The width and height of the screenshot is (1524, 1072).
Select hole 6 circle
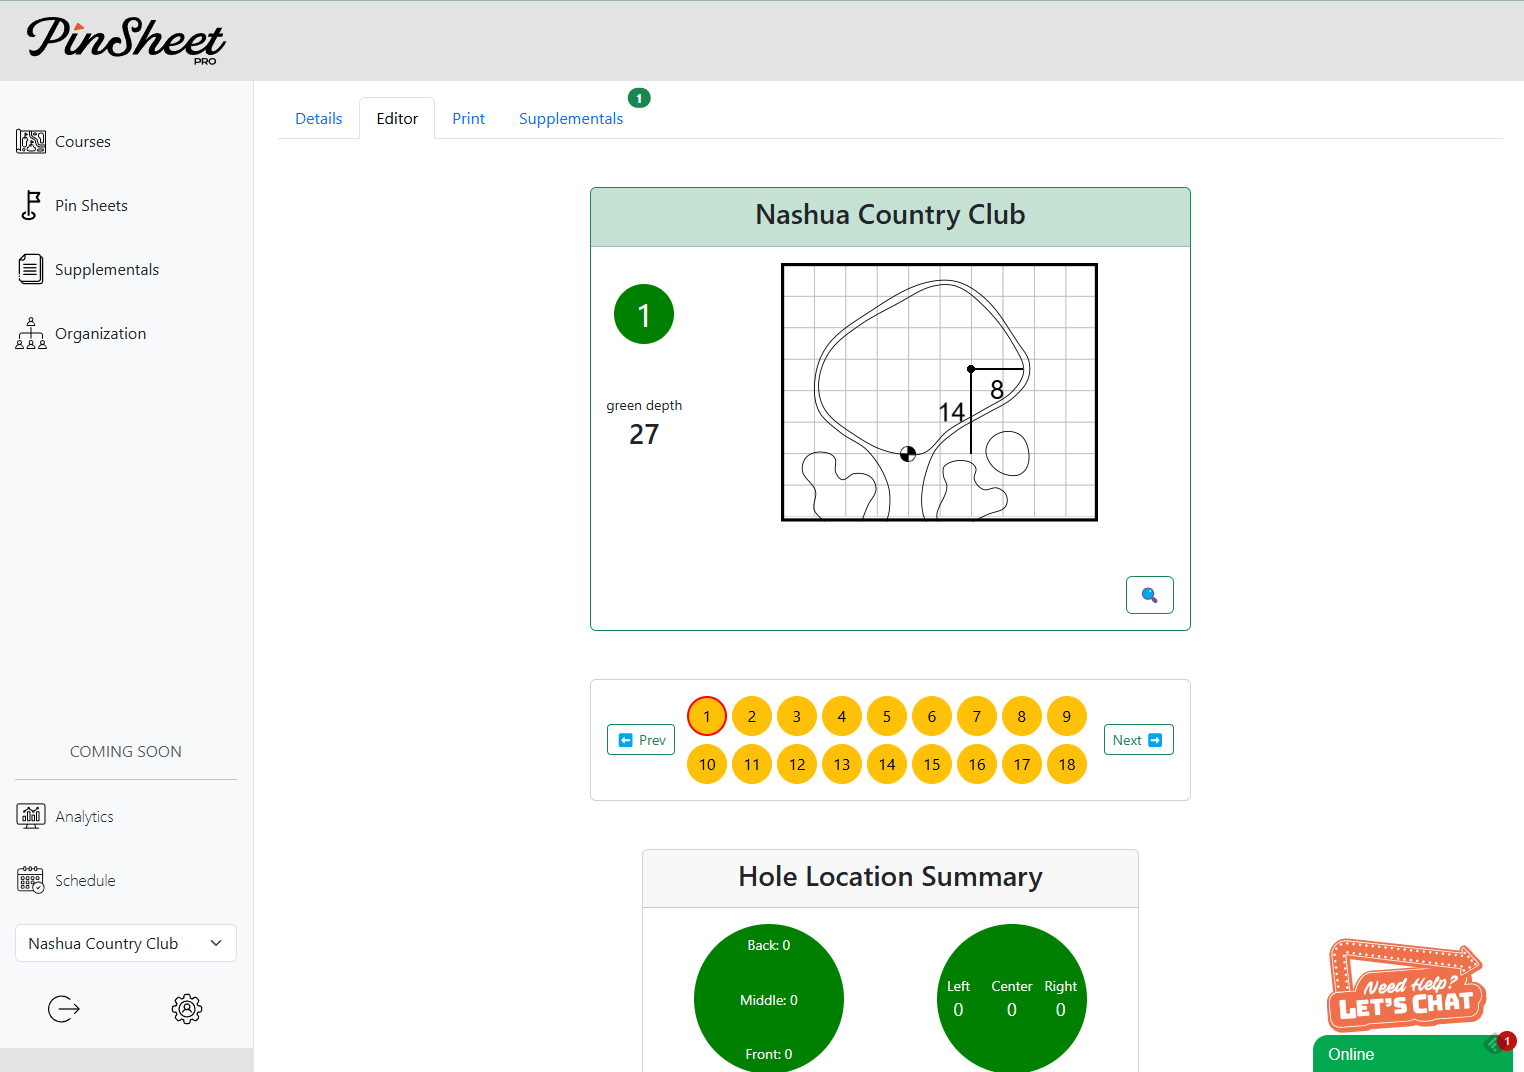[932, 716]
